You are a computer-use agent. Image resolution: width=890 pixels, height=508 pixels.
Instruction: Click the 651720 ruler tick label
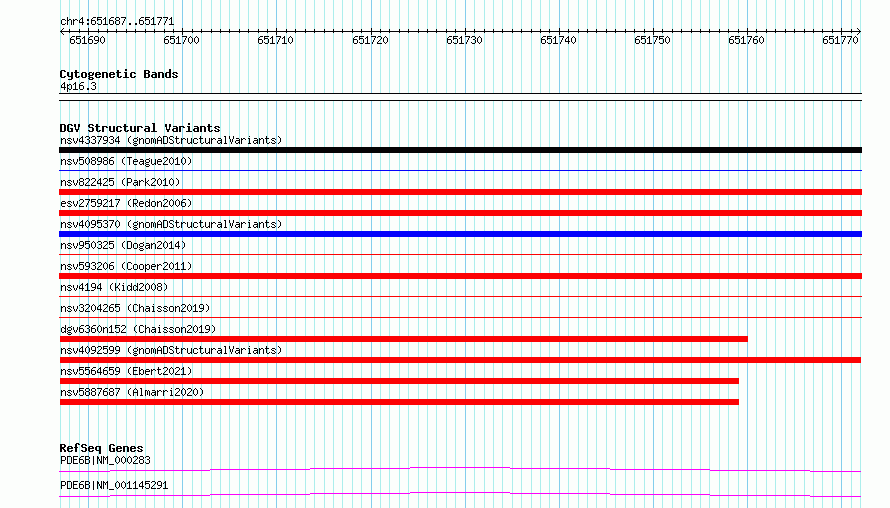[370, 40]
